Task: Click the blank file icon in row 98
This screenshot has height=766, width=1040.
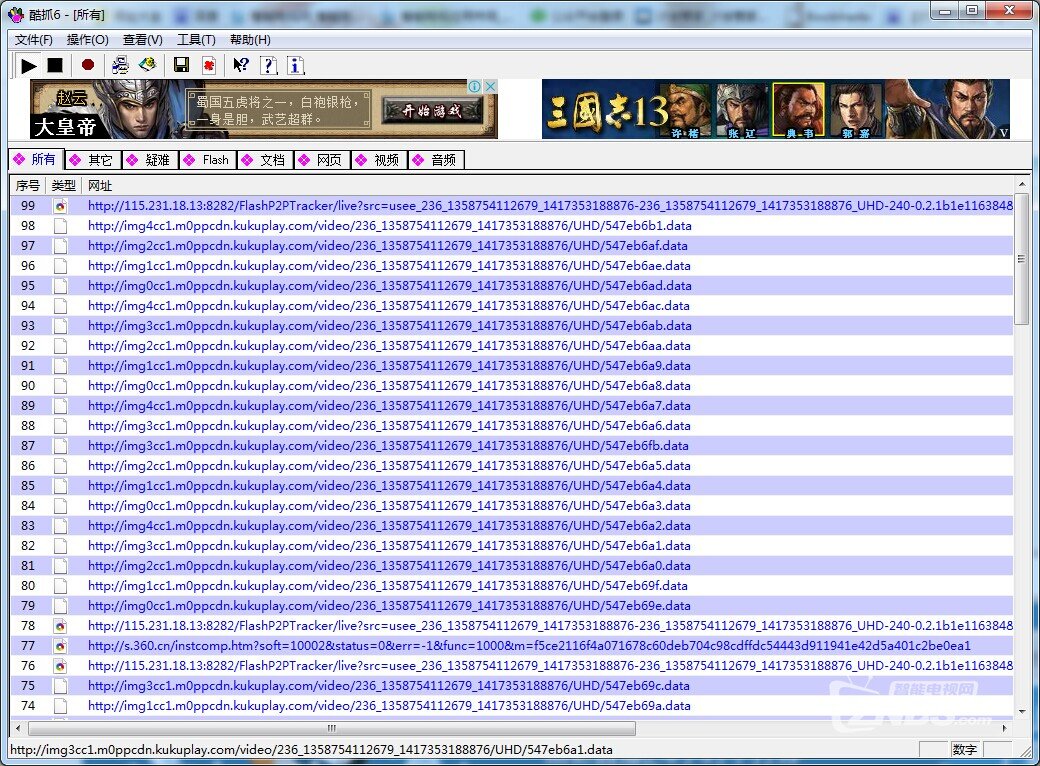Action: click(x=60, y=225)
